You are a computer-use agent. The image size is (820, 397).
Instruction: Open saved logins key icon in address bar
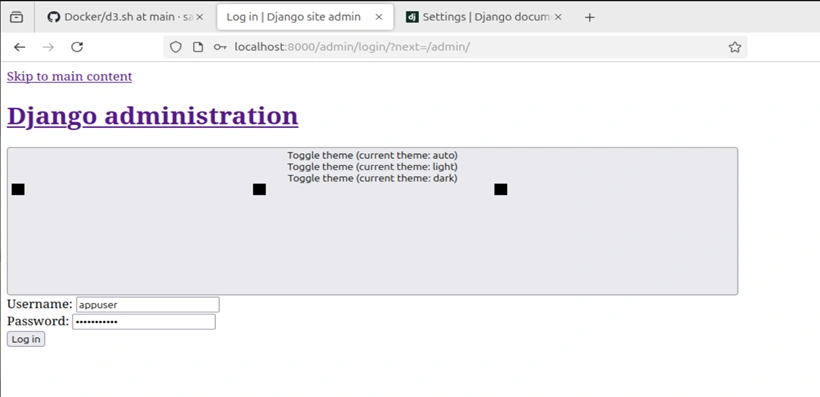tap(220, 47)
